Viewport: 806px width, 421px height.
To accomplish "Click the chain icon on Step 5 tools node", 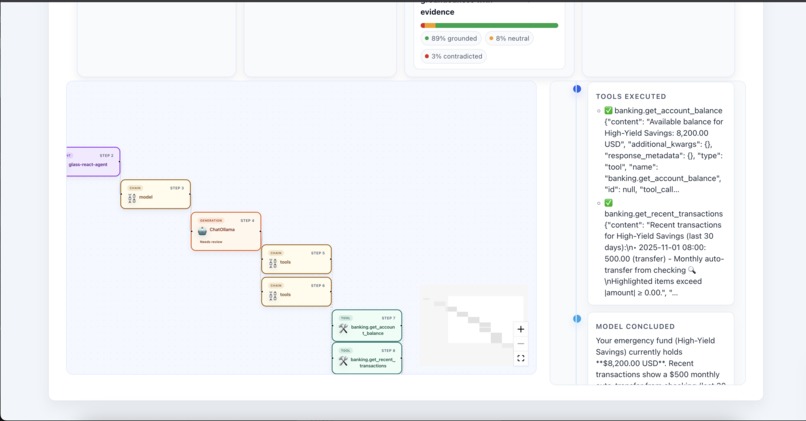I will pos(273,263).
